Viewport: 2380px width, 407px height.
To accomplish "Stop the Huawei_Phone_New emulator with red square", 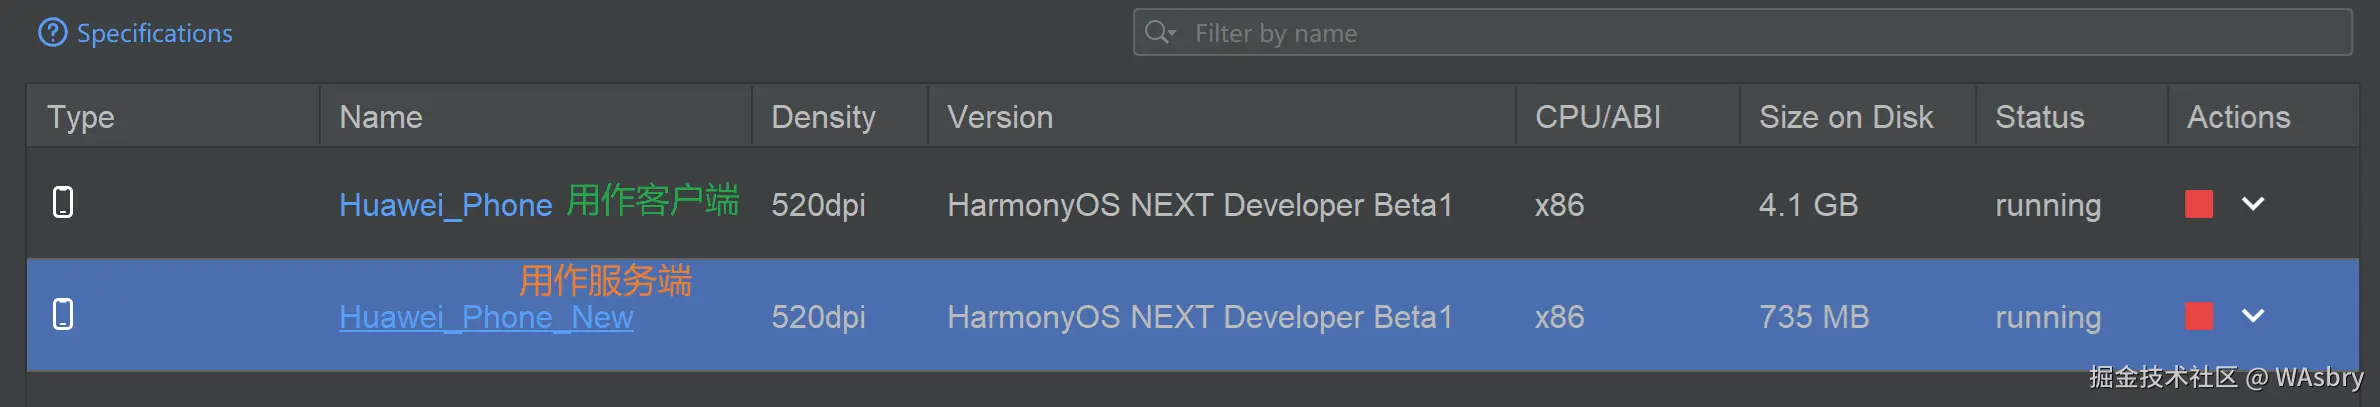I will pyautogui.click(x=2199, y=316).
